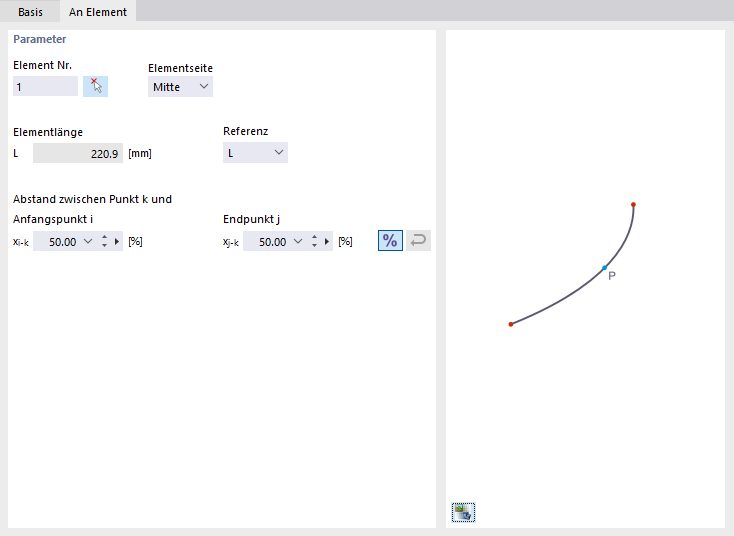Pick element graphically with cursor icon
This screenshot has height=536, width=734.
[x=95, y=87]
